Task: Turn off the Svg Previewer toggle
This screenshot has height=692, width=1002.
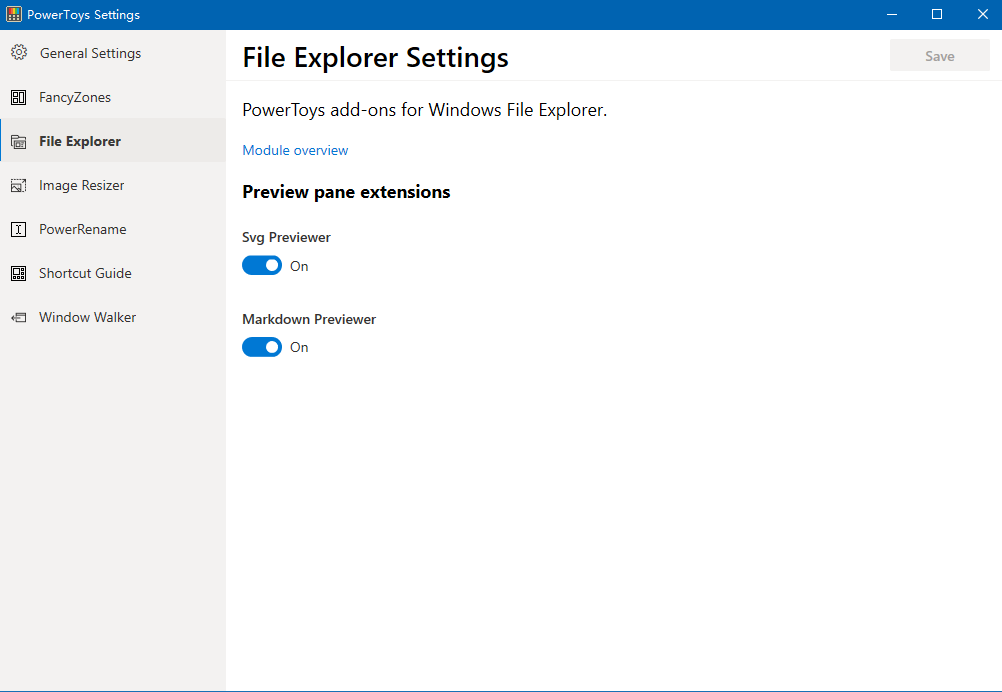Action: (262, 266)
